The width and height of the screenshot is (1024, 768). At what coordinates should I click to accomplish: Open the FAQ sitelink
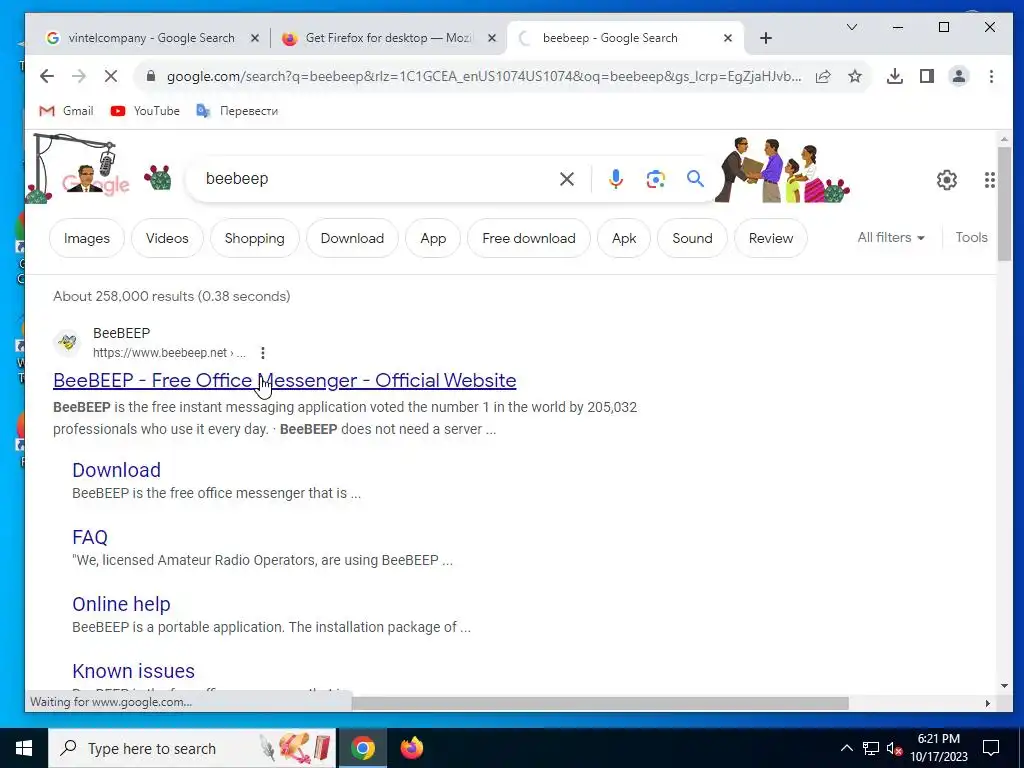coord(90,537)
